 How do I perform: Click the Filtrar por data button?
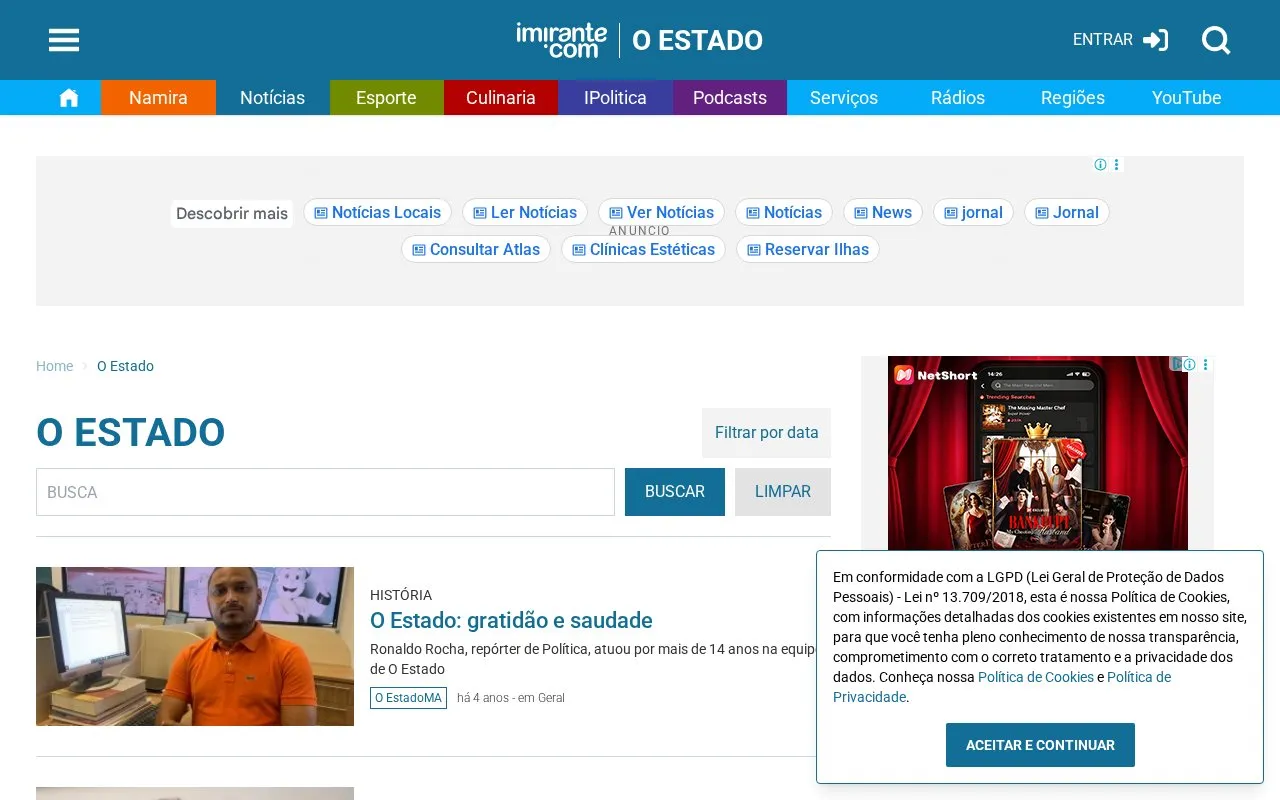coord(766,433)
